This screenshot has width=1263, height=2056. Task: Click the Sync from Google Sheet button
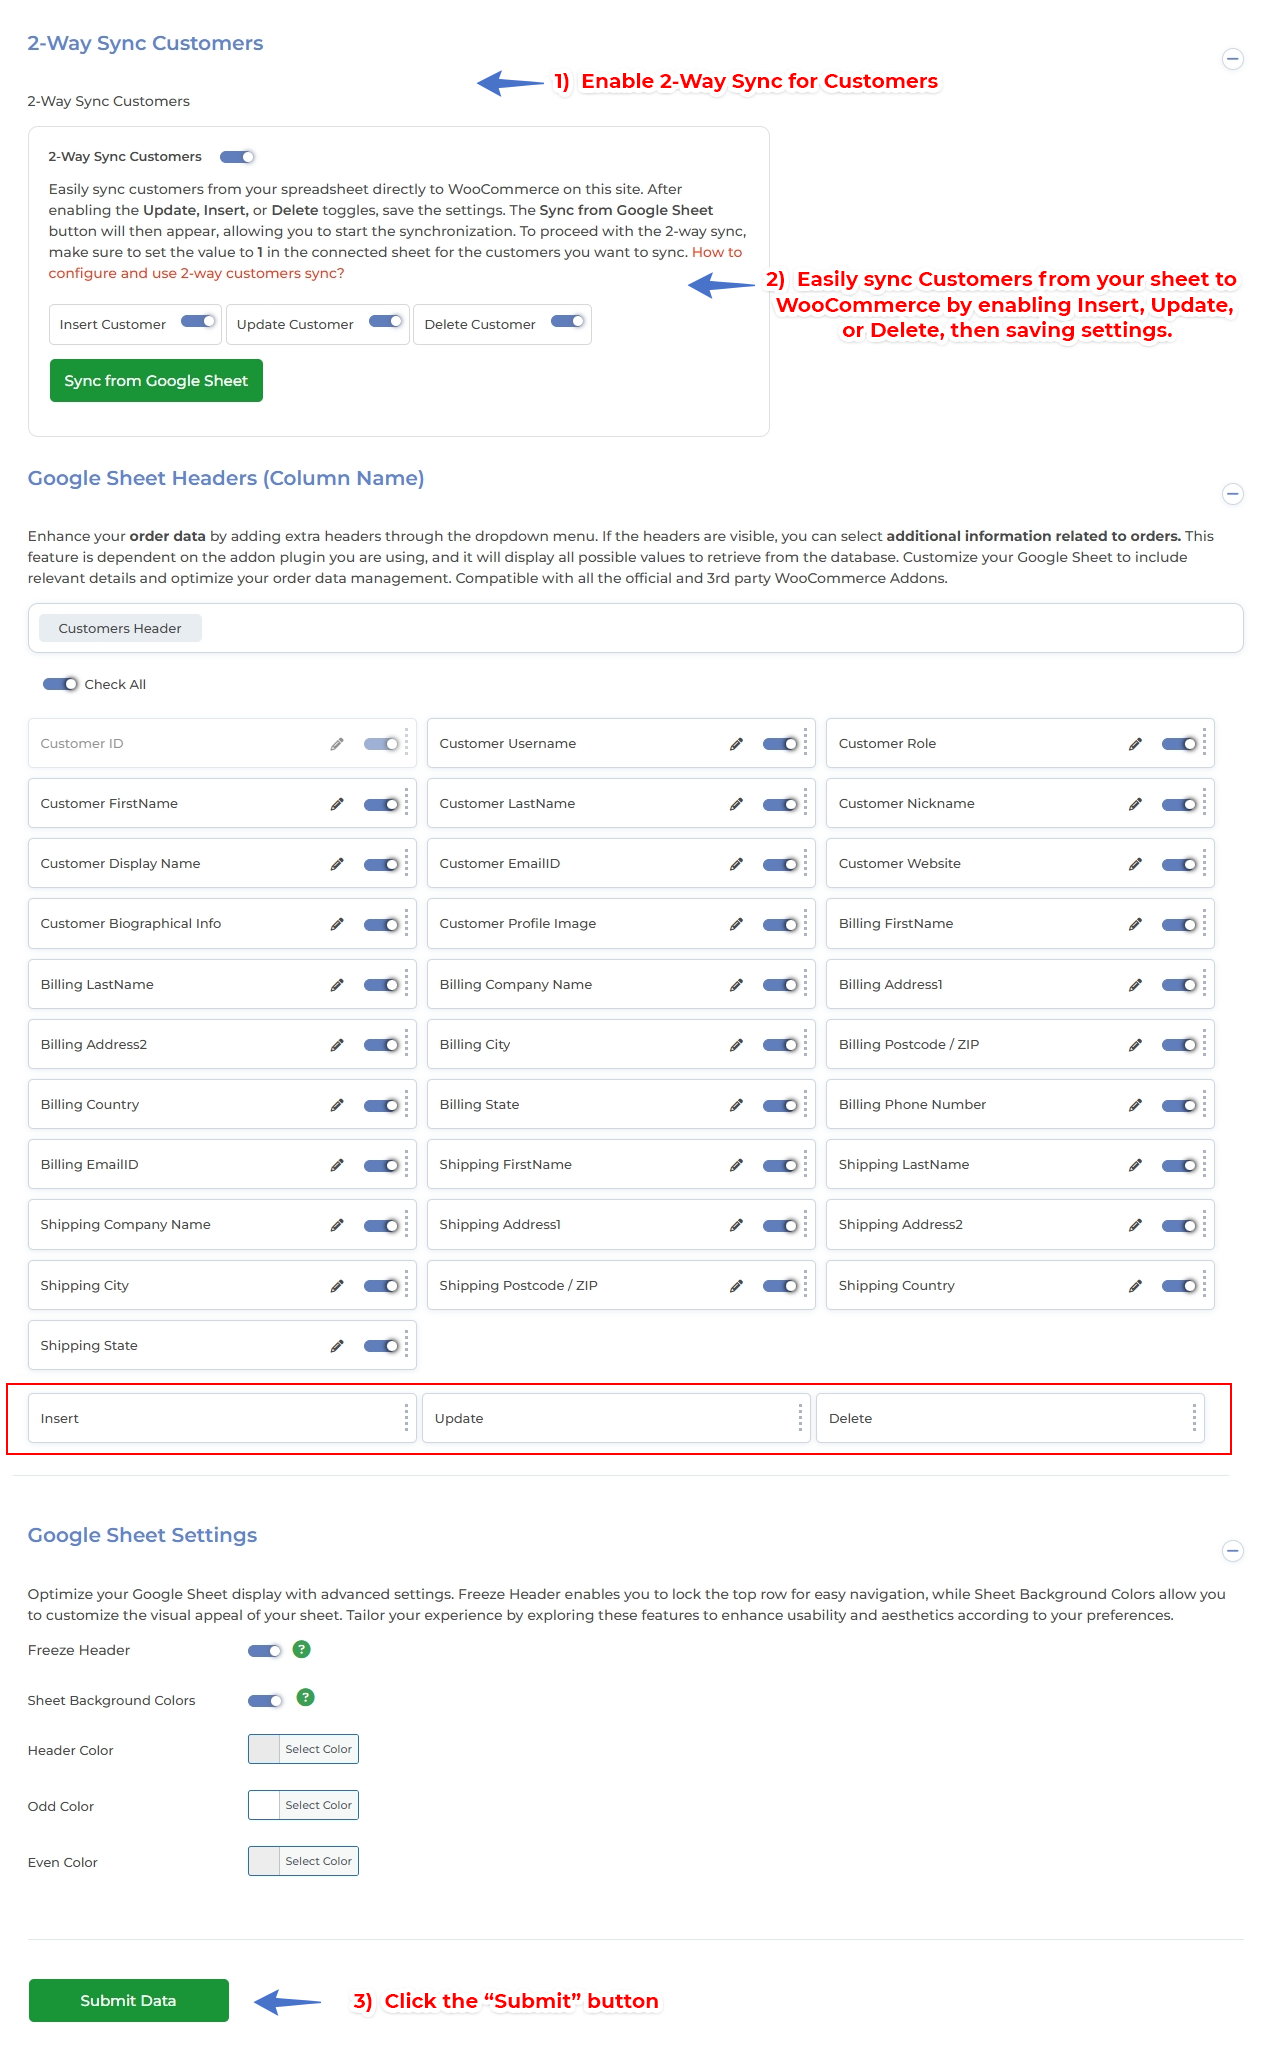[x=156, y=381]
